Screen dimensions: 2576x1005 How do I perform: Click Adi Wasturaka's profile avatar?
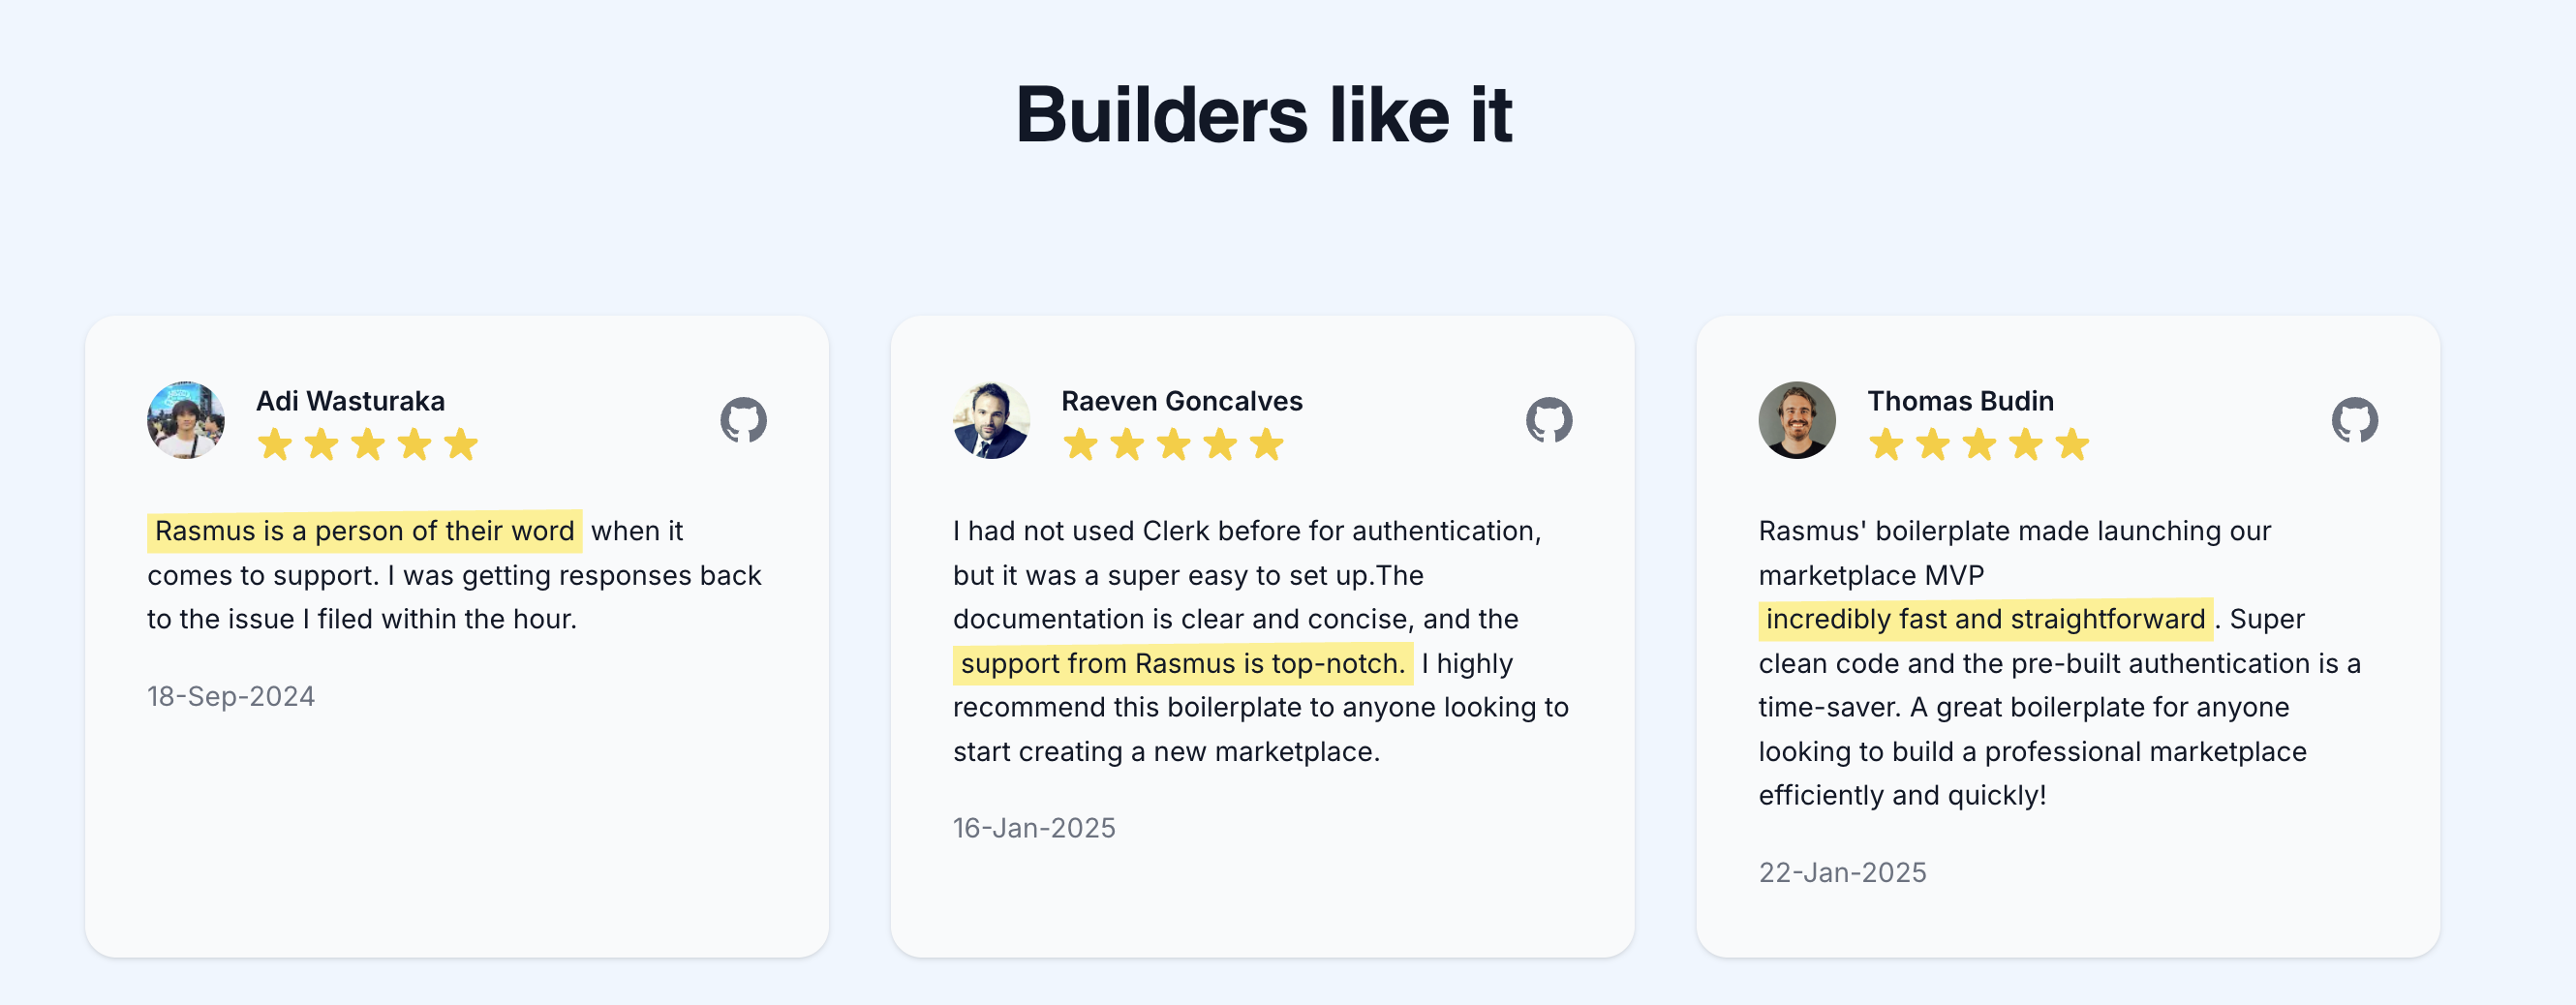[186, 420]
